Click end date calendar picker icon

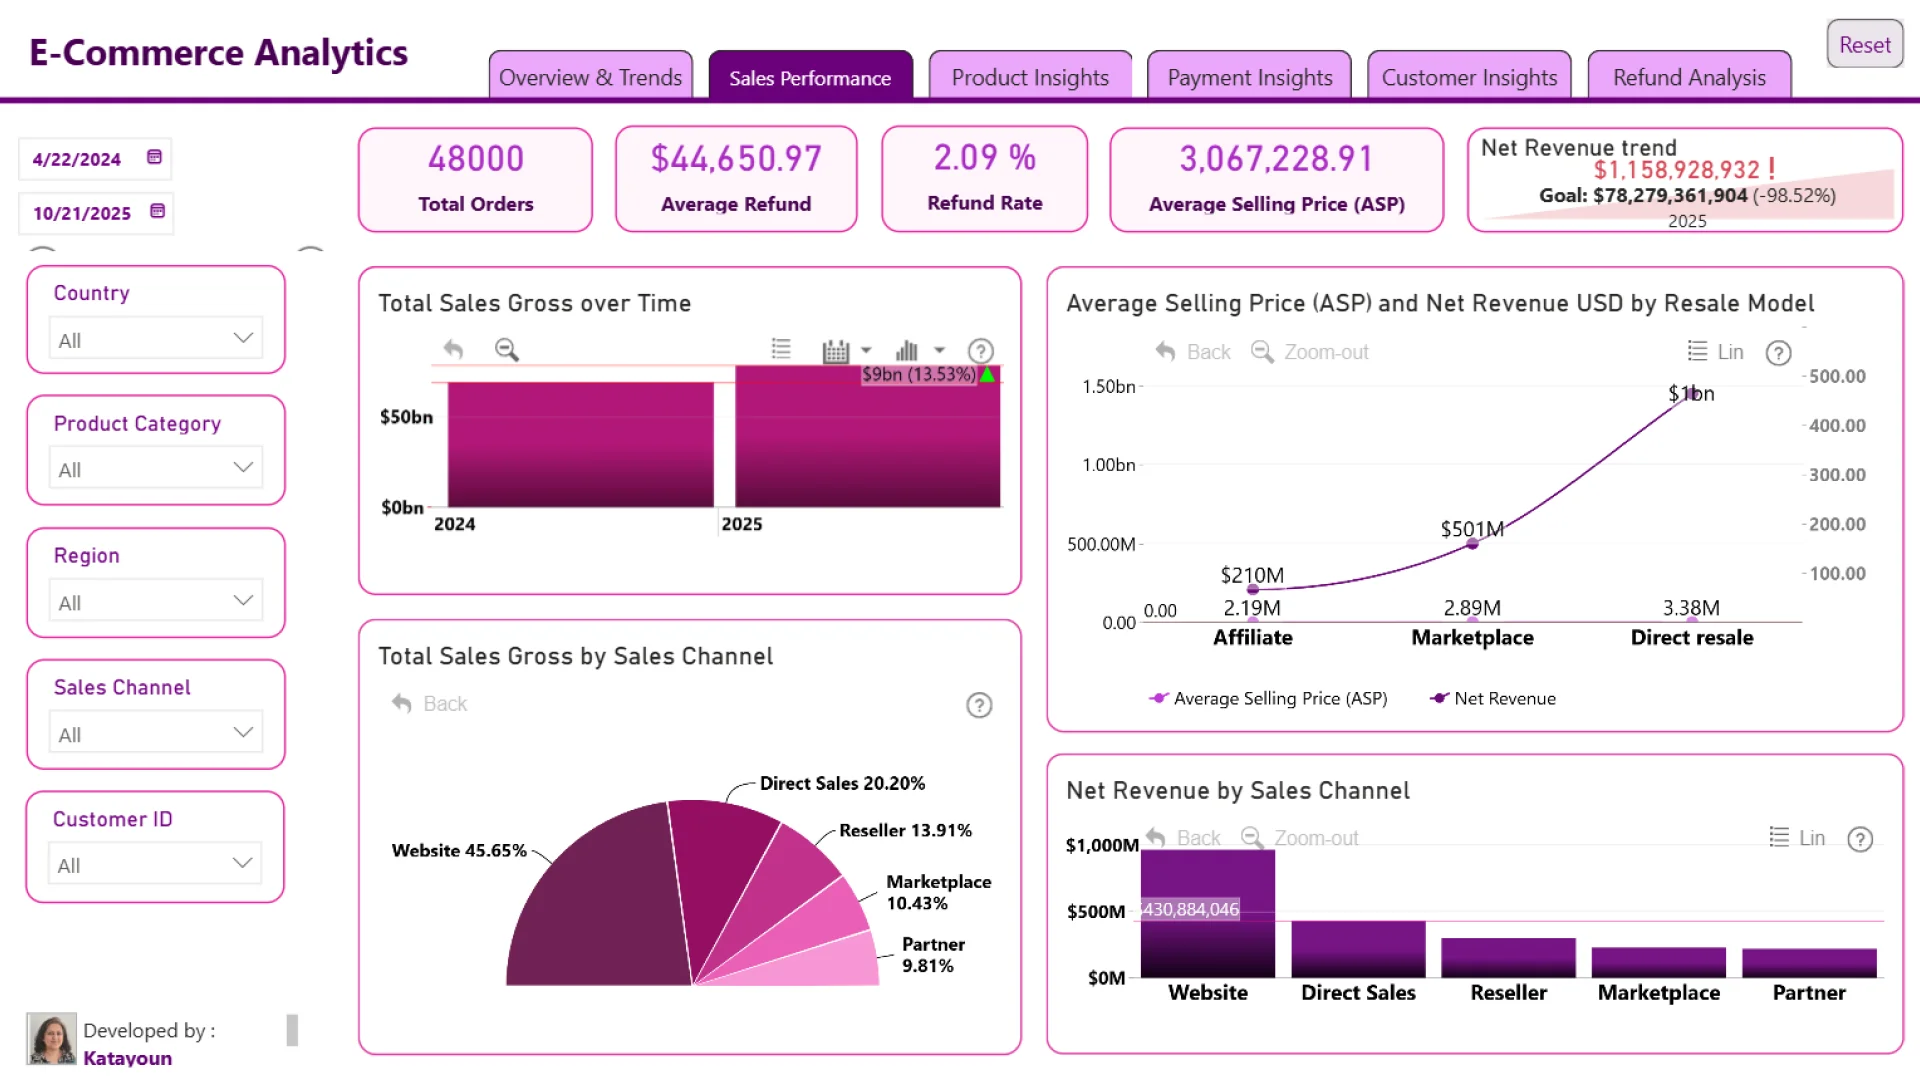pos(157,211)
